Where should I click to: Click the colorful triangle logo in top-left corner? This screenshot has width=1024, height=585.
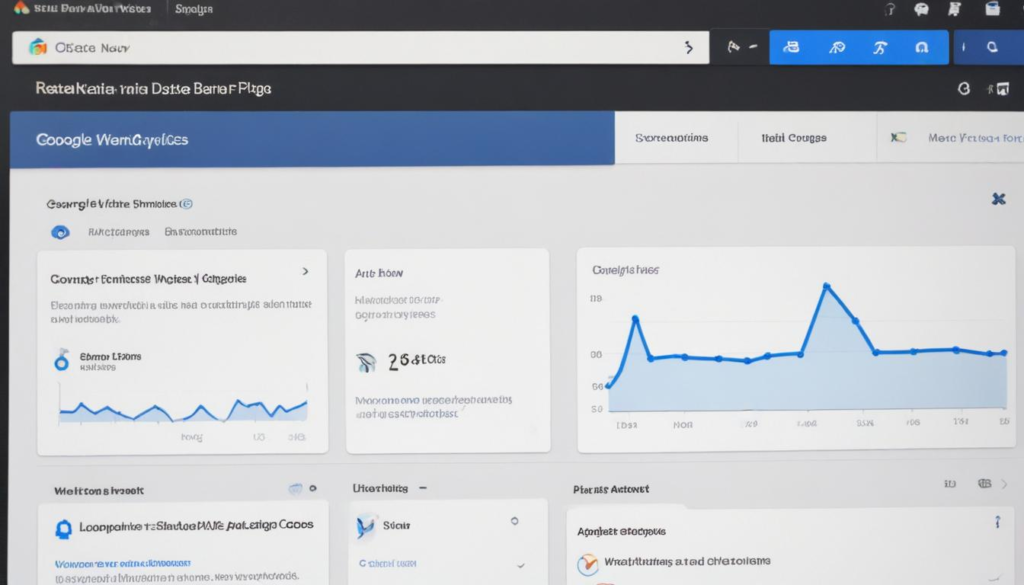(22, 7)
